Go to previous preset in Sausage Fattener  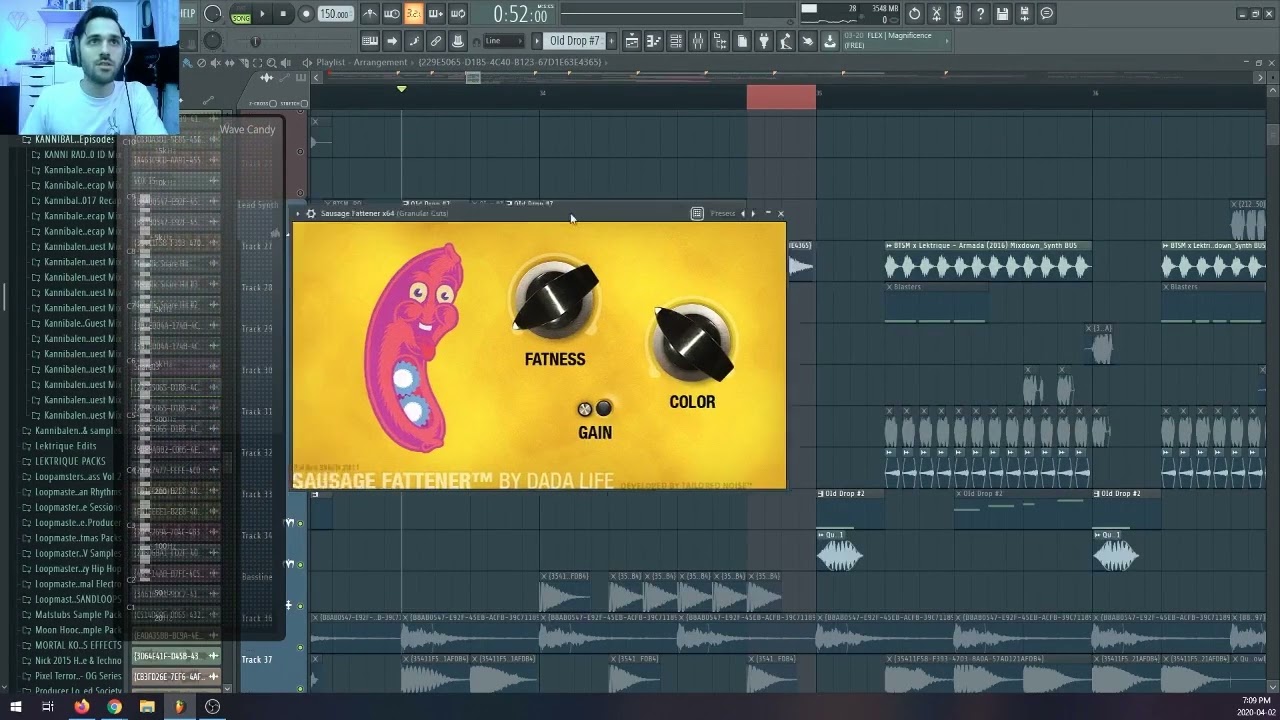(x=742, y=214)
